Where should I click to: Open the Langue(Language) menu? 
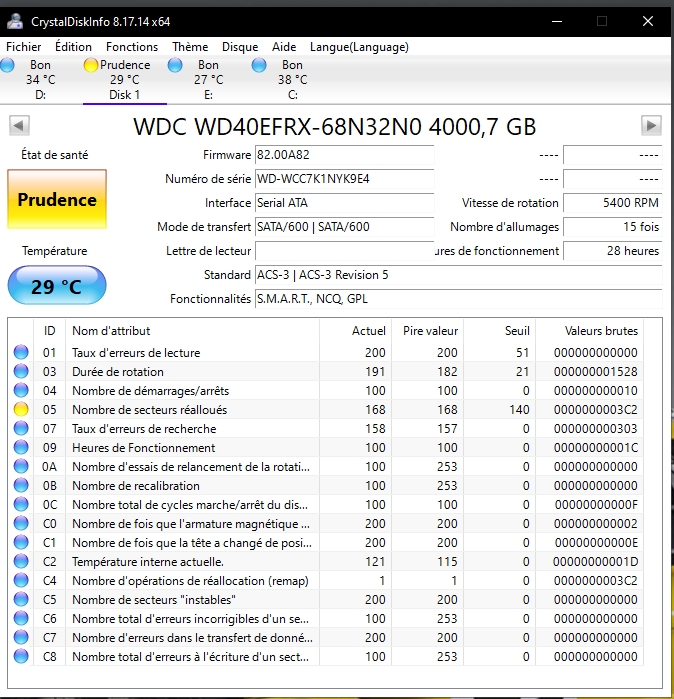pos(359,47)
